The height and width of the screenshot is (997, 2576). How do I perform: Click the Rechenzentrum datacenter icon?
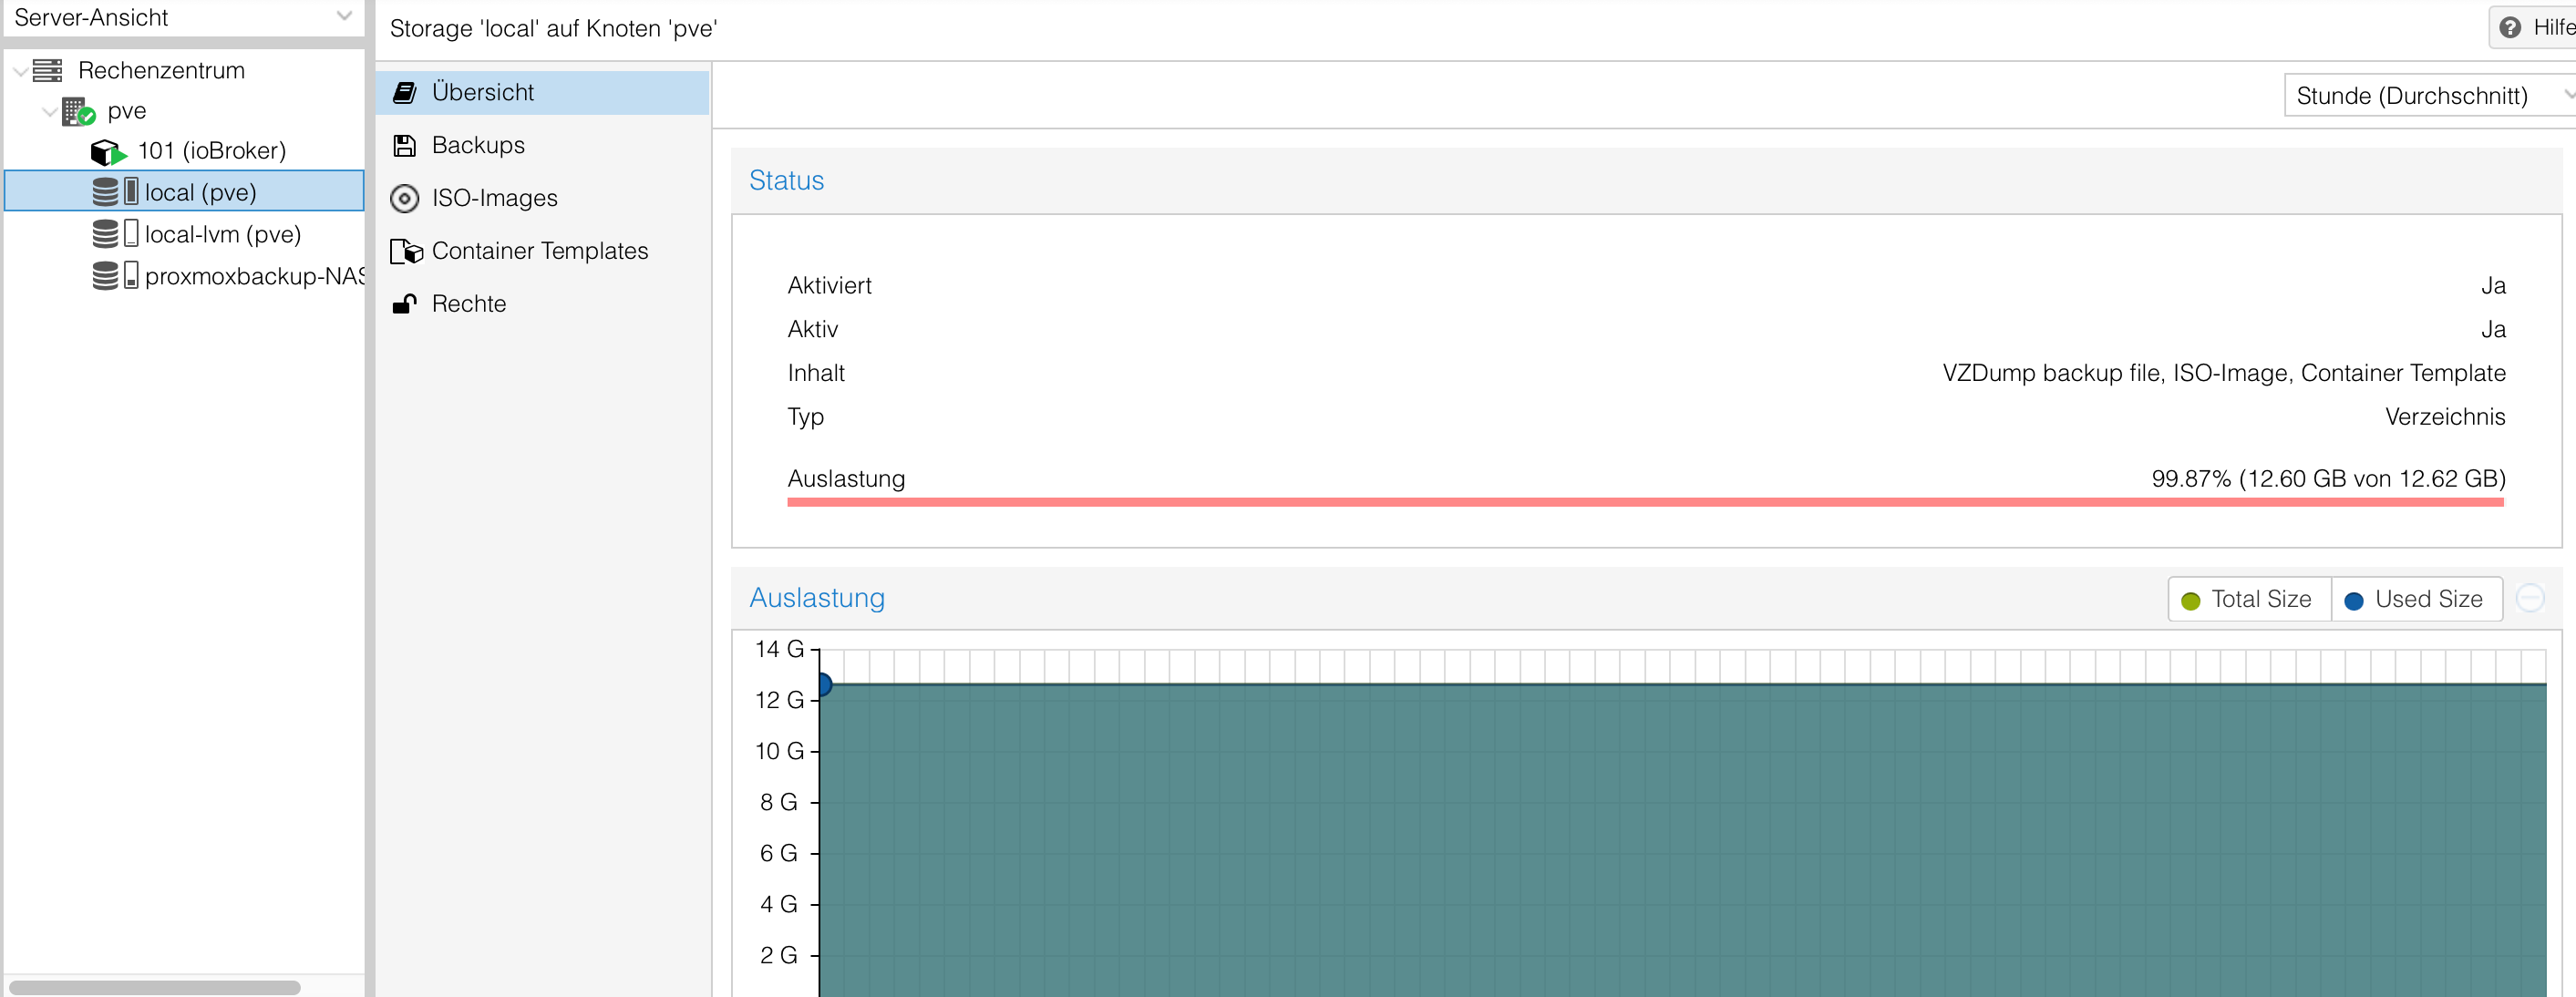click(x=47, y=71)
